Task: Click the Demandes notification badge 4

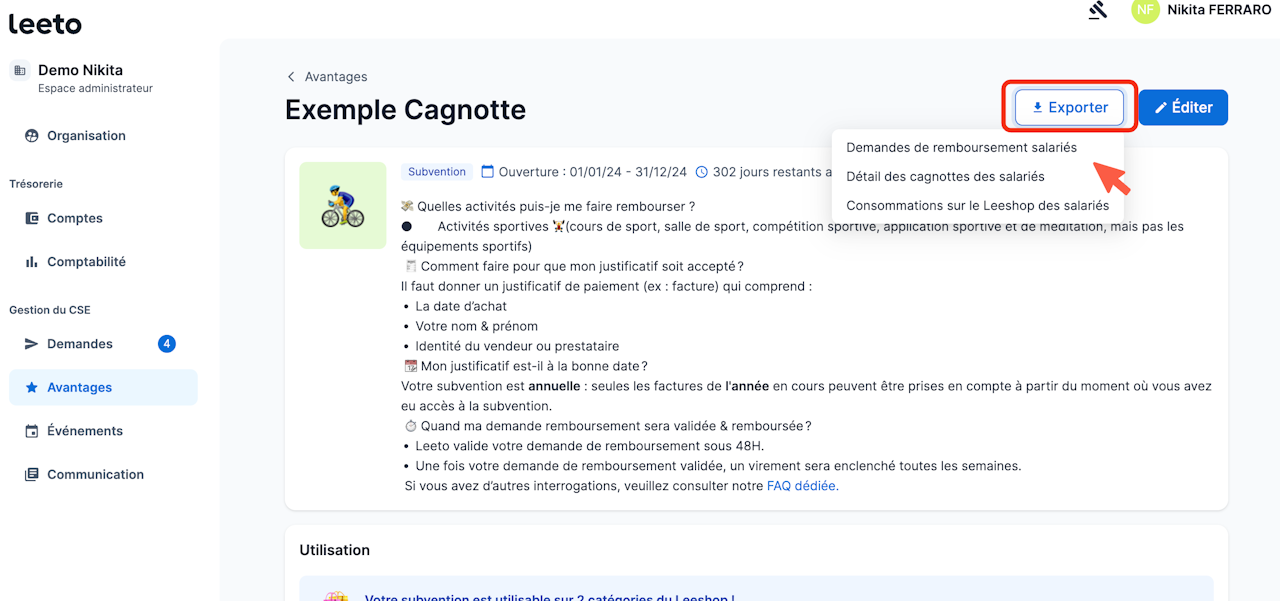Action: tap(166, 344)
